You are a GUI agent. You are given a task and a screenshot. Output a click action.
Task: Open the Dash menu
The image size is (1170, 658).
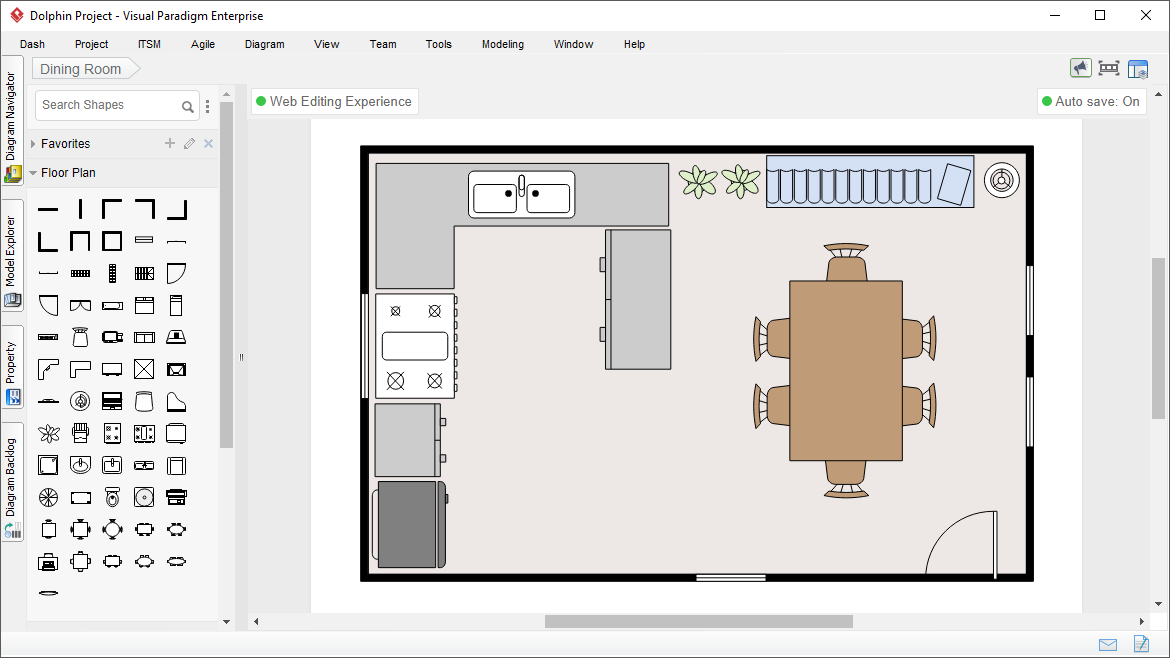[32, 44]
